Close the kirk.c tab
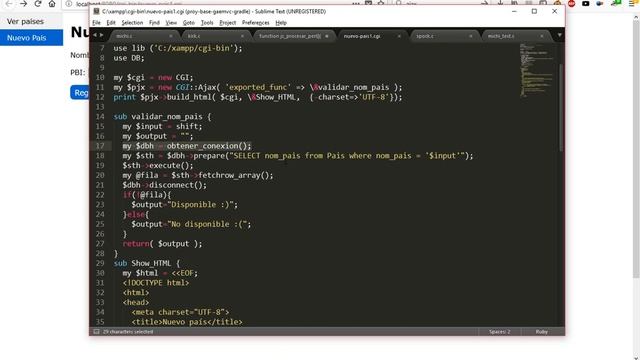 242,36
